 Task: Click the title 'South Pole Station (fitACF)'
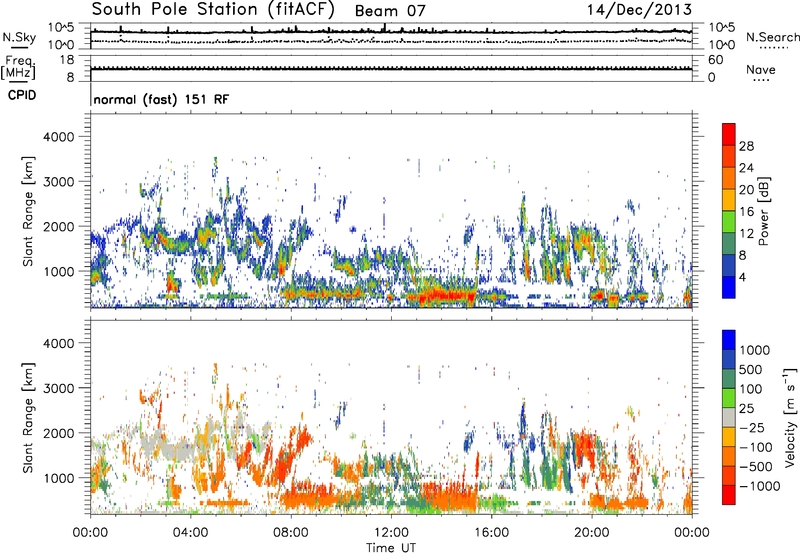click(213, 9)
